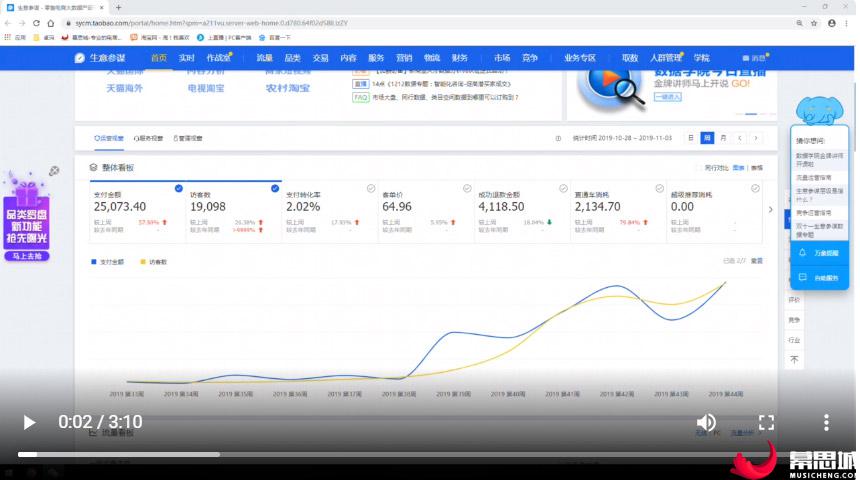Image resolution: width=860 pixels, height=480 pixels.
Task: Click the 重置 reset link
Action: (757, 261)
